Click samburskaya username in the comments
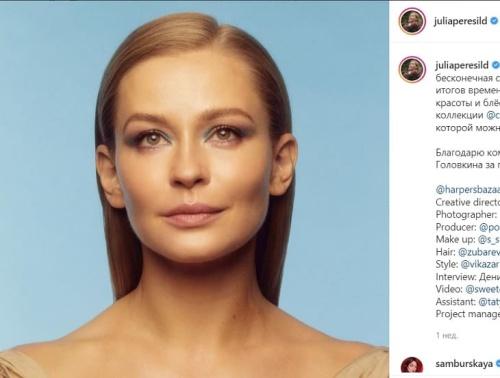 click(464, 364)
